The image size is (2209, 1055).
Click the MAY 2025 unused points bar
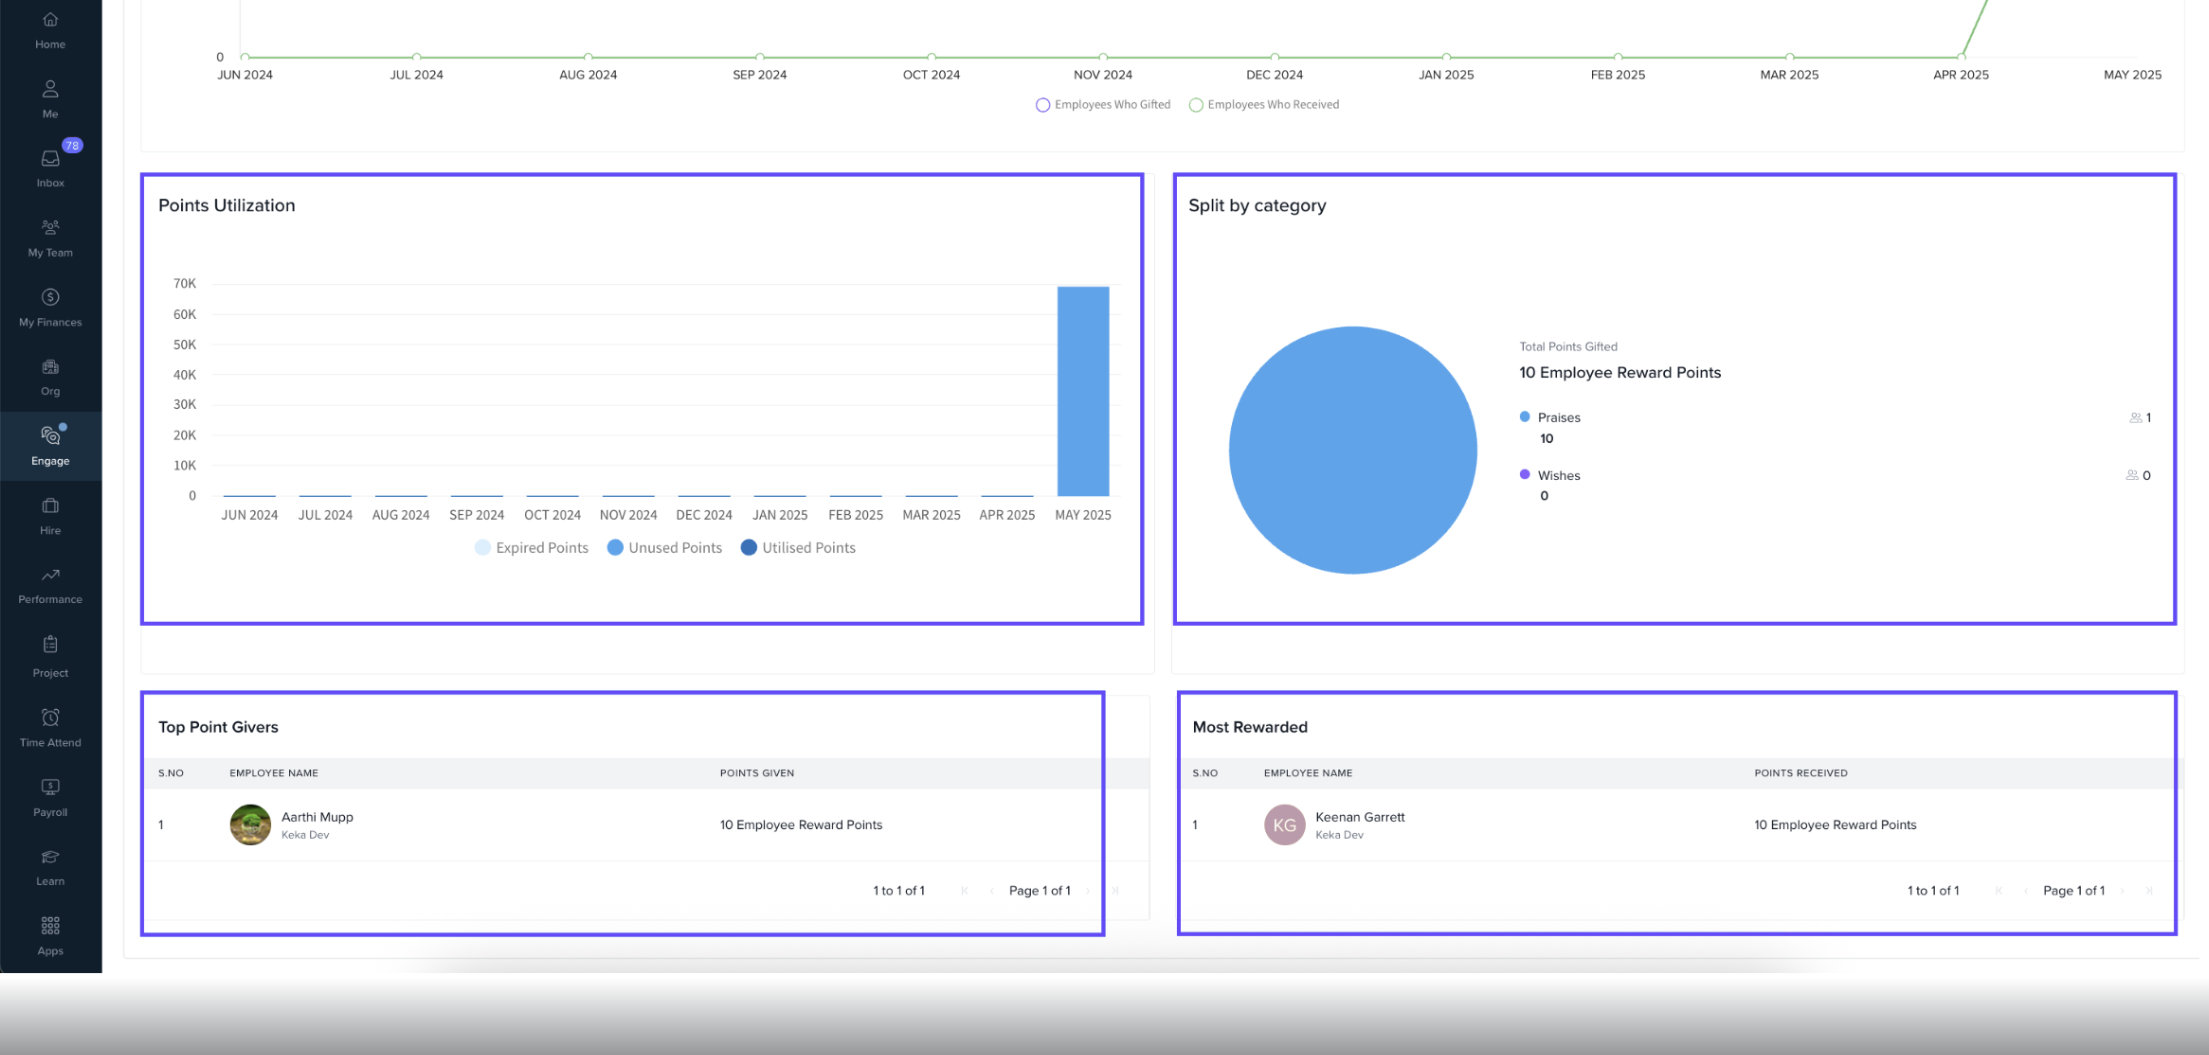pos(1083,391)
